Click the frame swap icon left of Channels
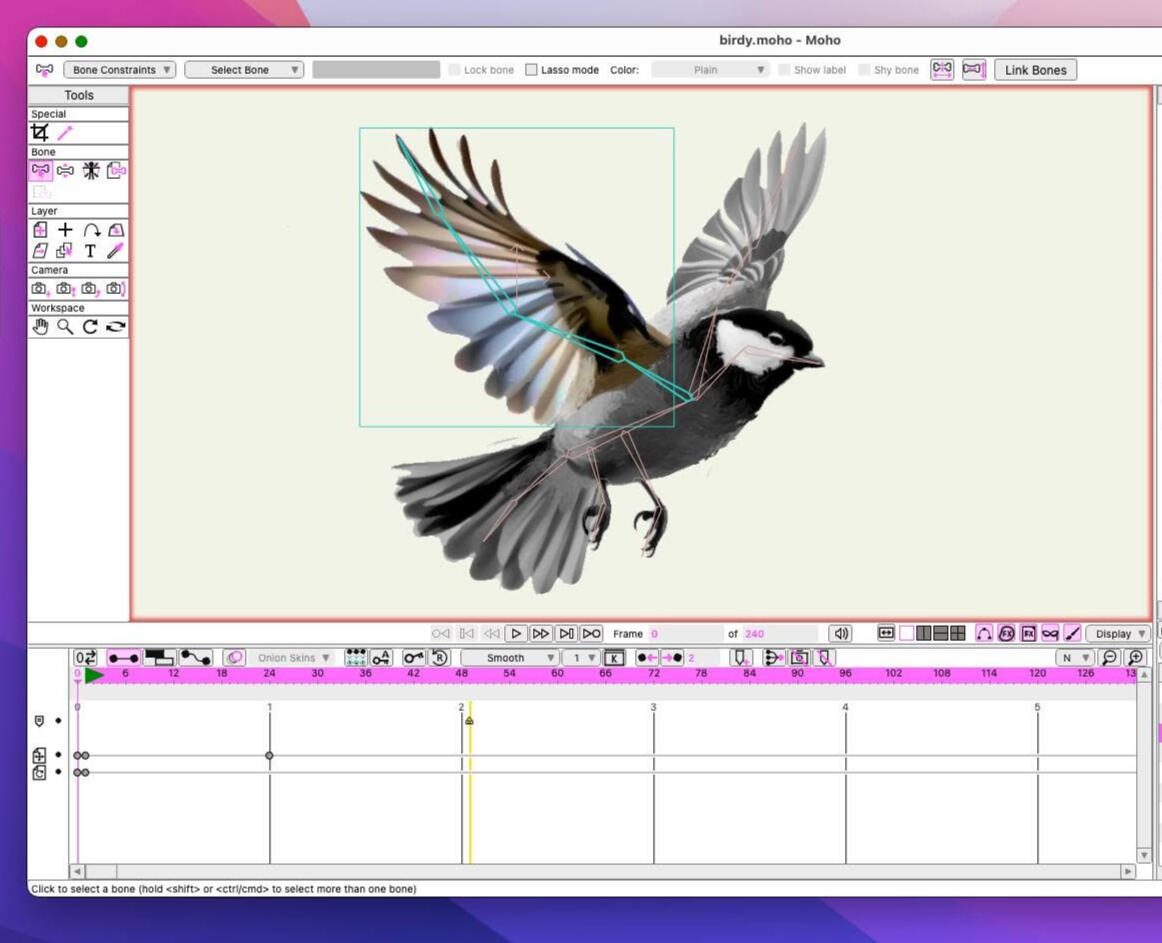The height and width of the screenshot is (943, 1162). click(85, 658)
